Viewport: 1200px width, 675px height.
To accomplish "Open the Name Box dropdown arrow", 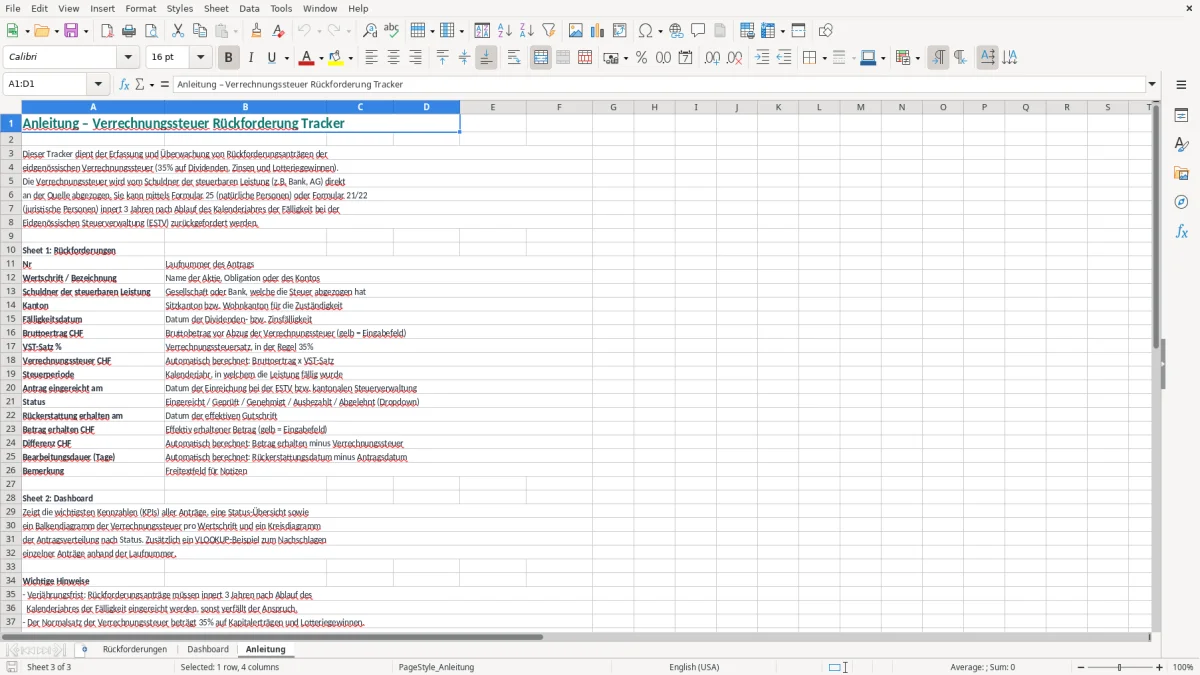I will click(x=98, y=84).
